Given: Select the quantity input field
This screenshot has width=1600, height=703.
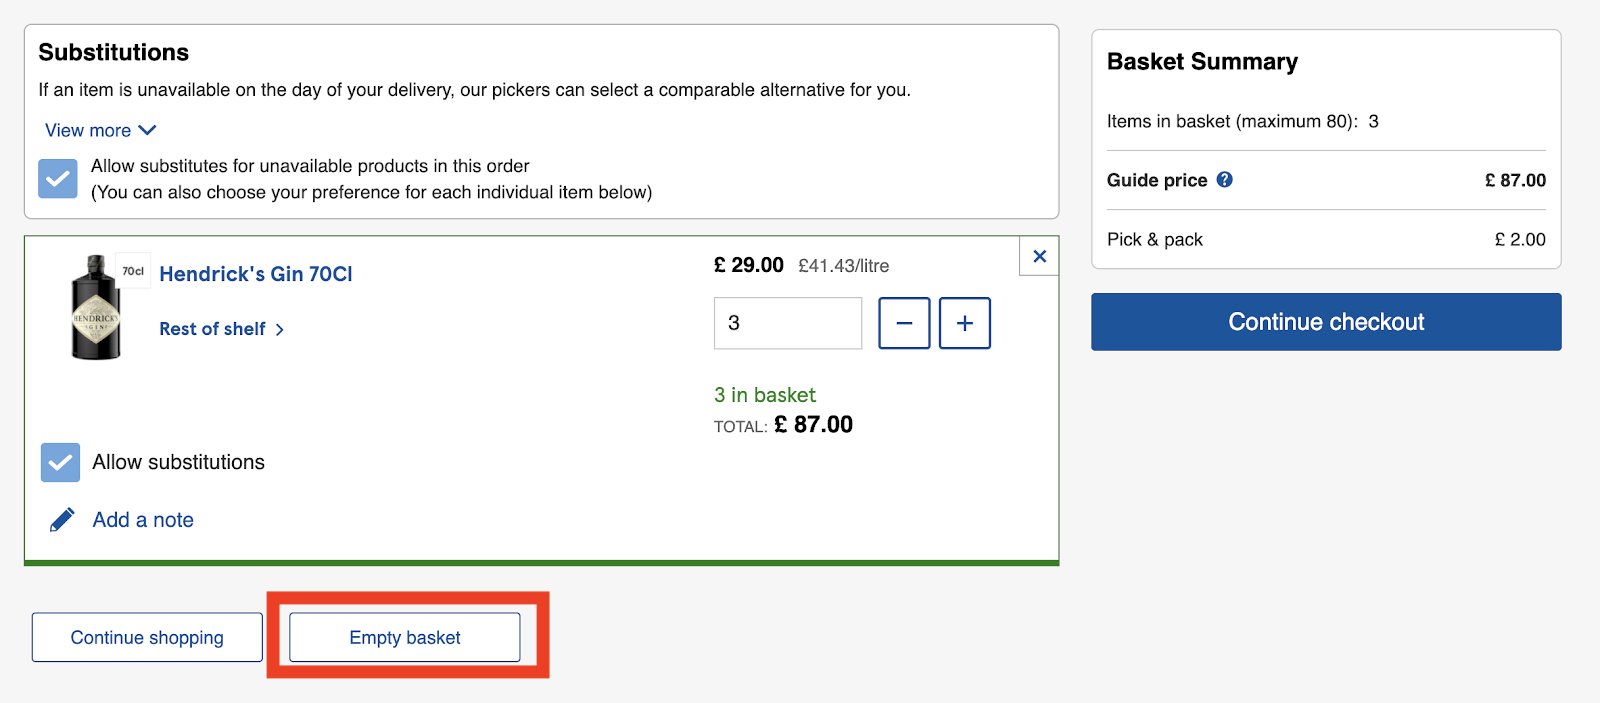Looking at the screenshot, I should [x=787, y=323].
